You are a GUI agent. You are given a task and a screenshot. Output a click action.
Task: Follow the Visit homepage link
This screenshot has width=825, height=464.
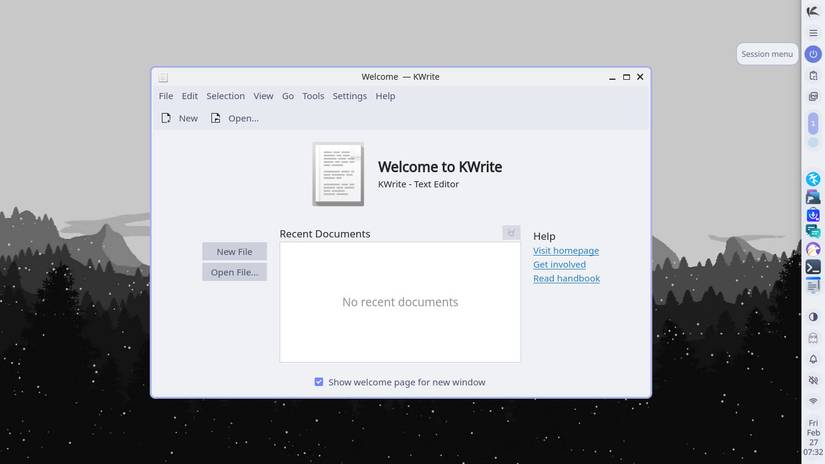point(566,251)
